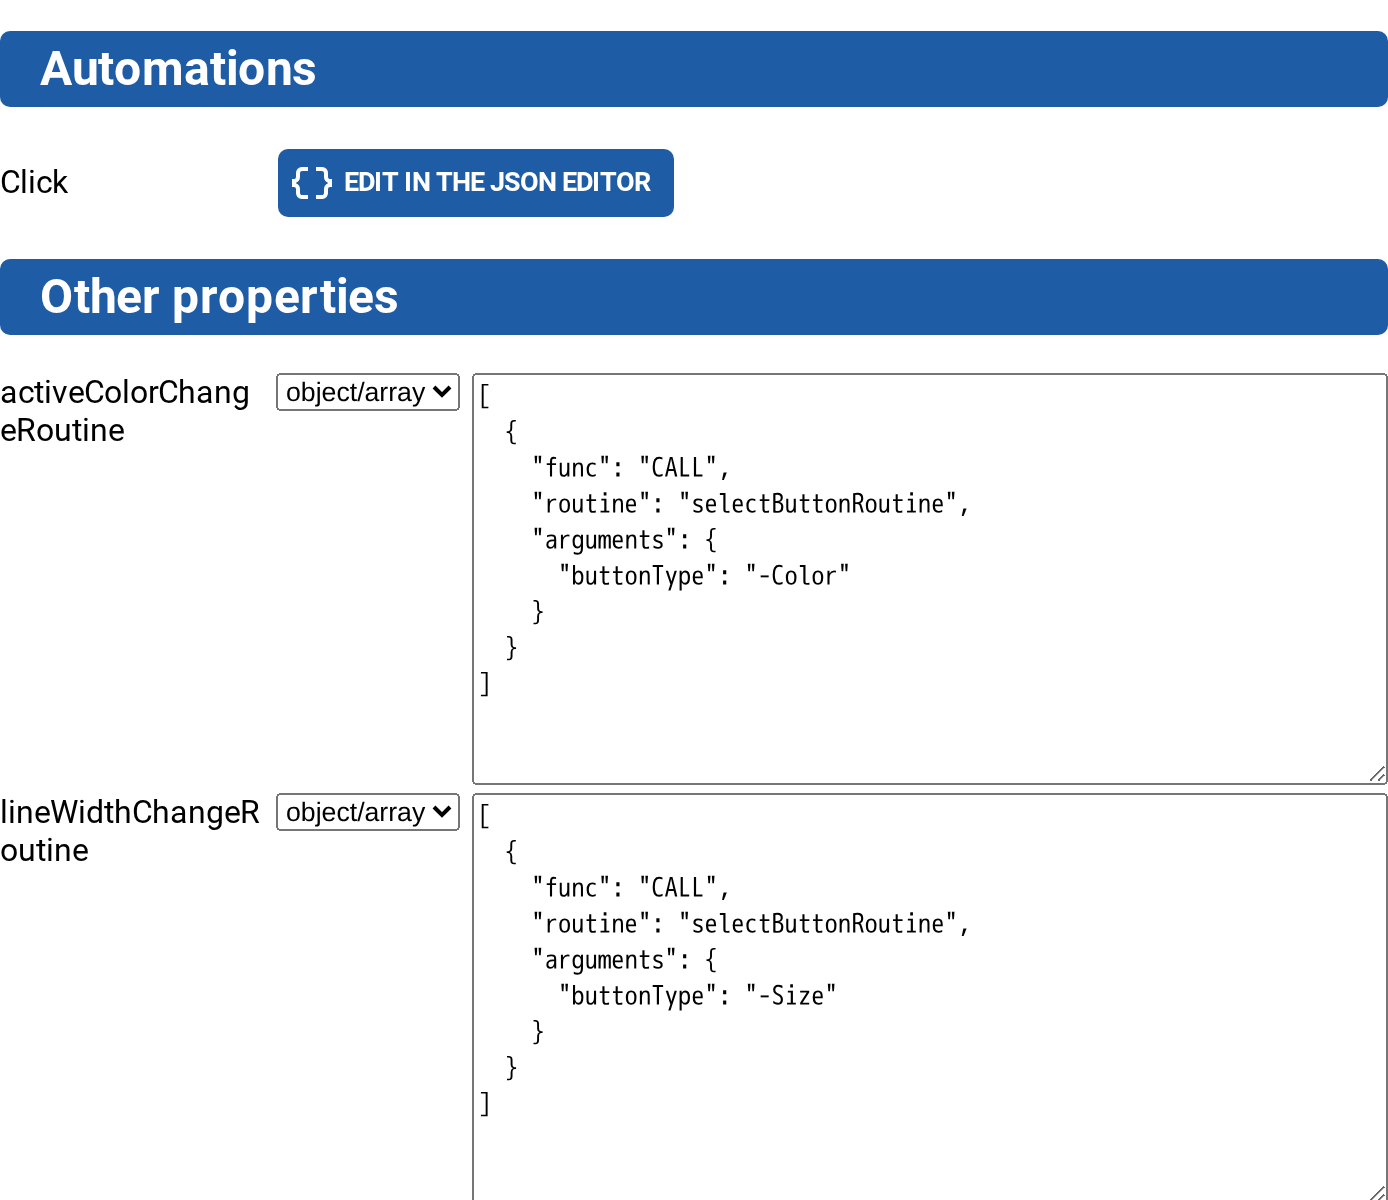Screen dimensions: 1388x1200
Task: Open type dropdown for lineWidthChangeRoutine
Action: [368, 812]
